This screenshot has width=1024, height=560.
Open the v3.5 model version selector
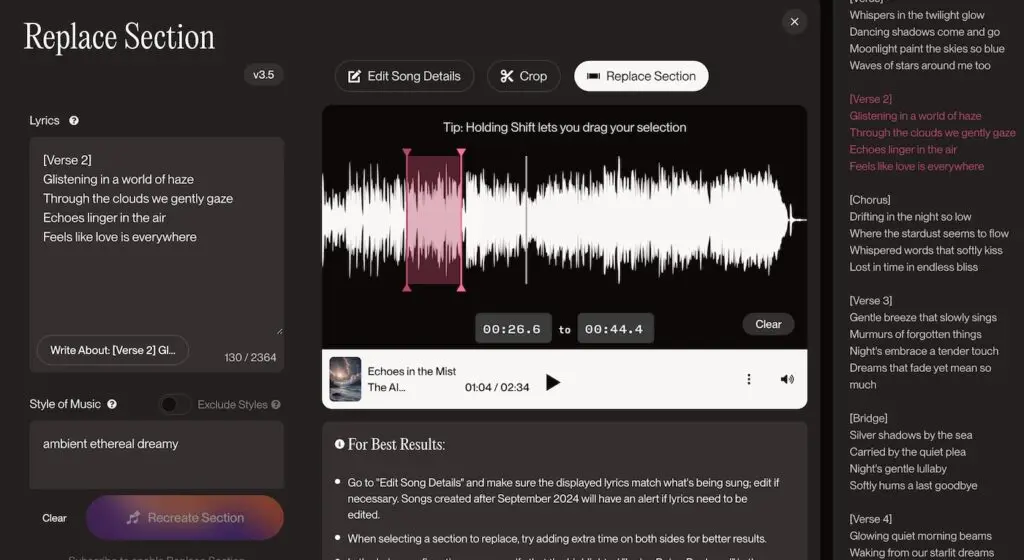pos(263,75)
